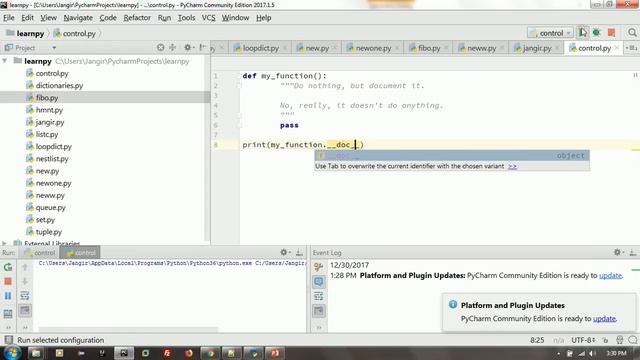The height and width of the screenshot is (360, 640).
Task: Open Search Everywhere magnifier icon
Action: coord(632,33)
